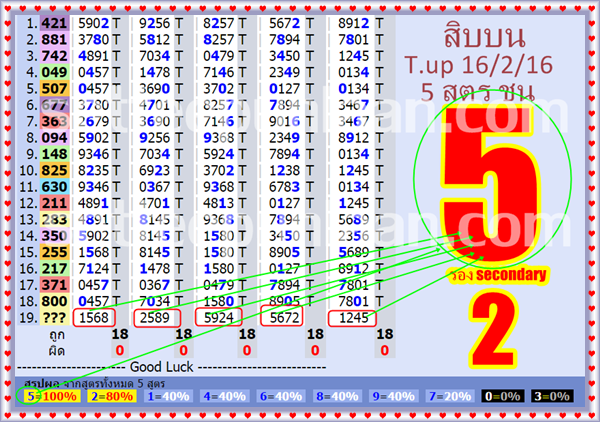Click result 217 in row 16
Image resolution: width=600 pixels, height=422 pixels.
[x=54, y=269]
